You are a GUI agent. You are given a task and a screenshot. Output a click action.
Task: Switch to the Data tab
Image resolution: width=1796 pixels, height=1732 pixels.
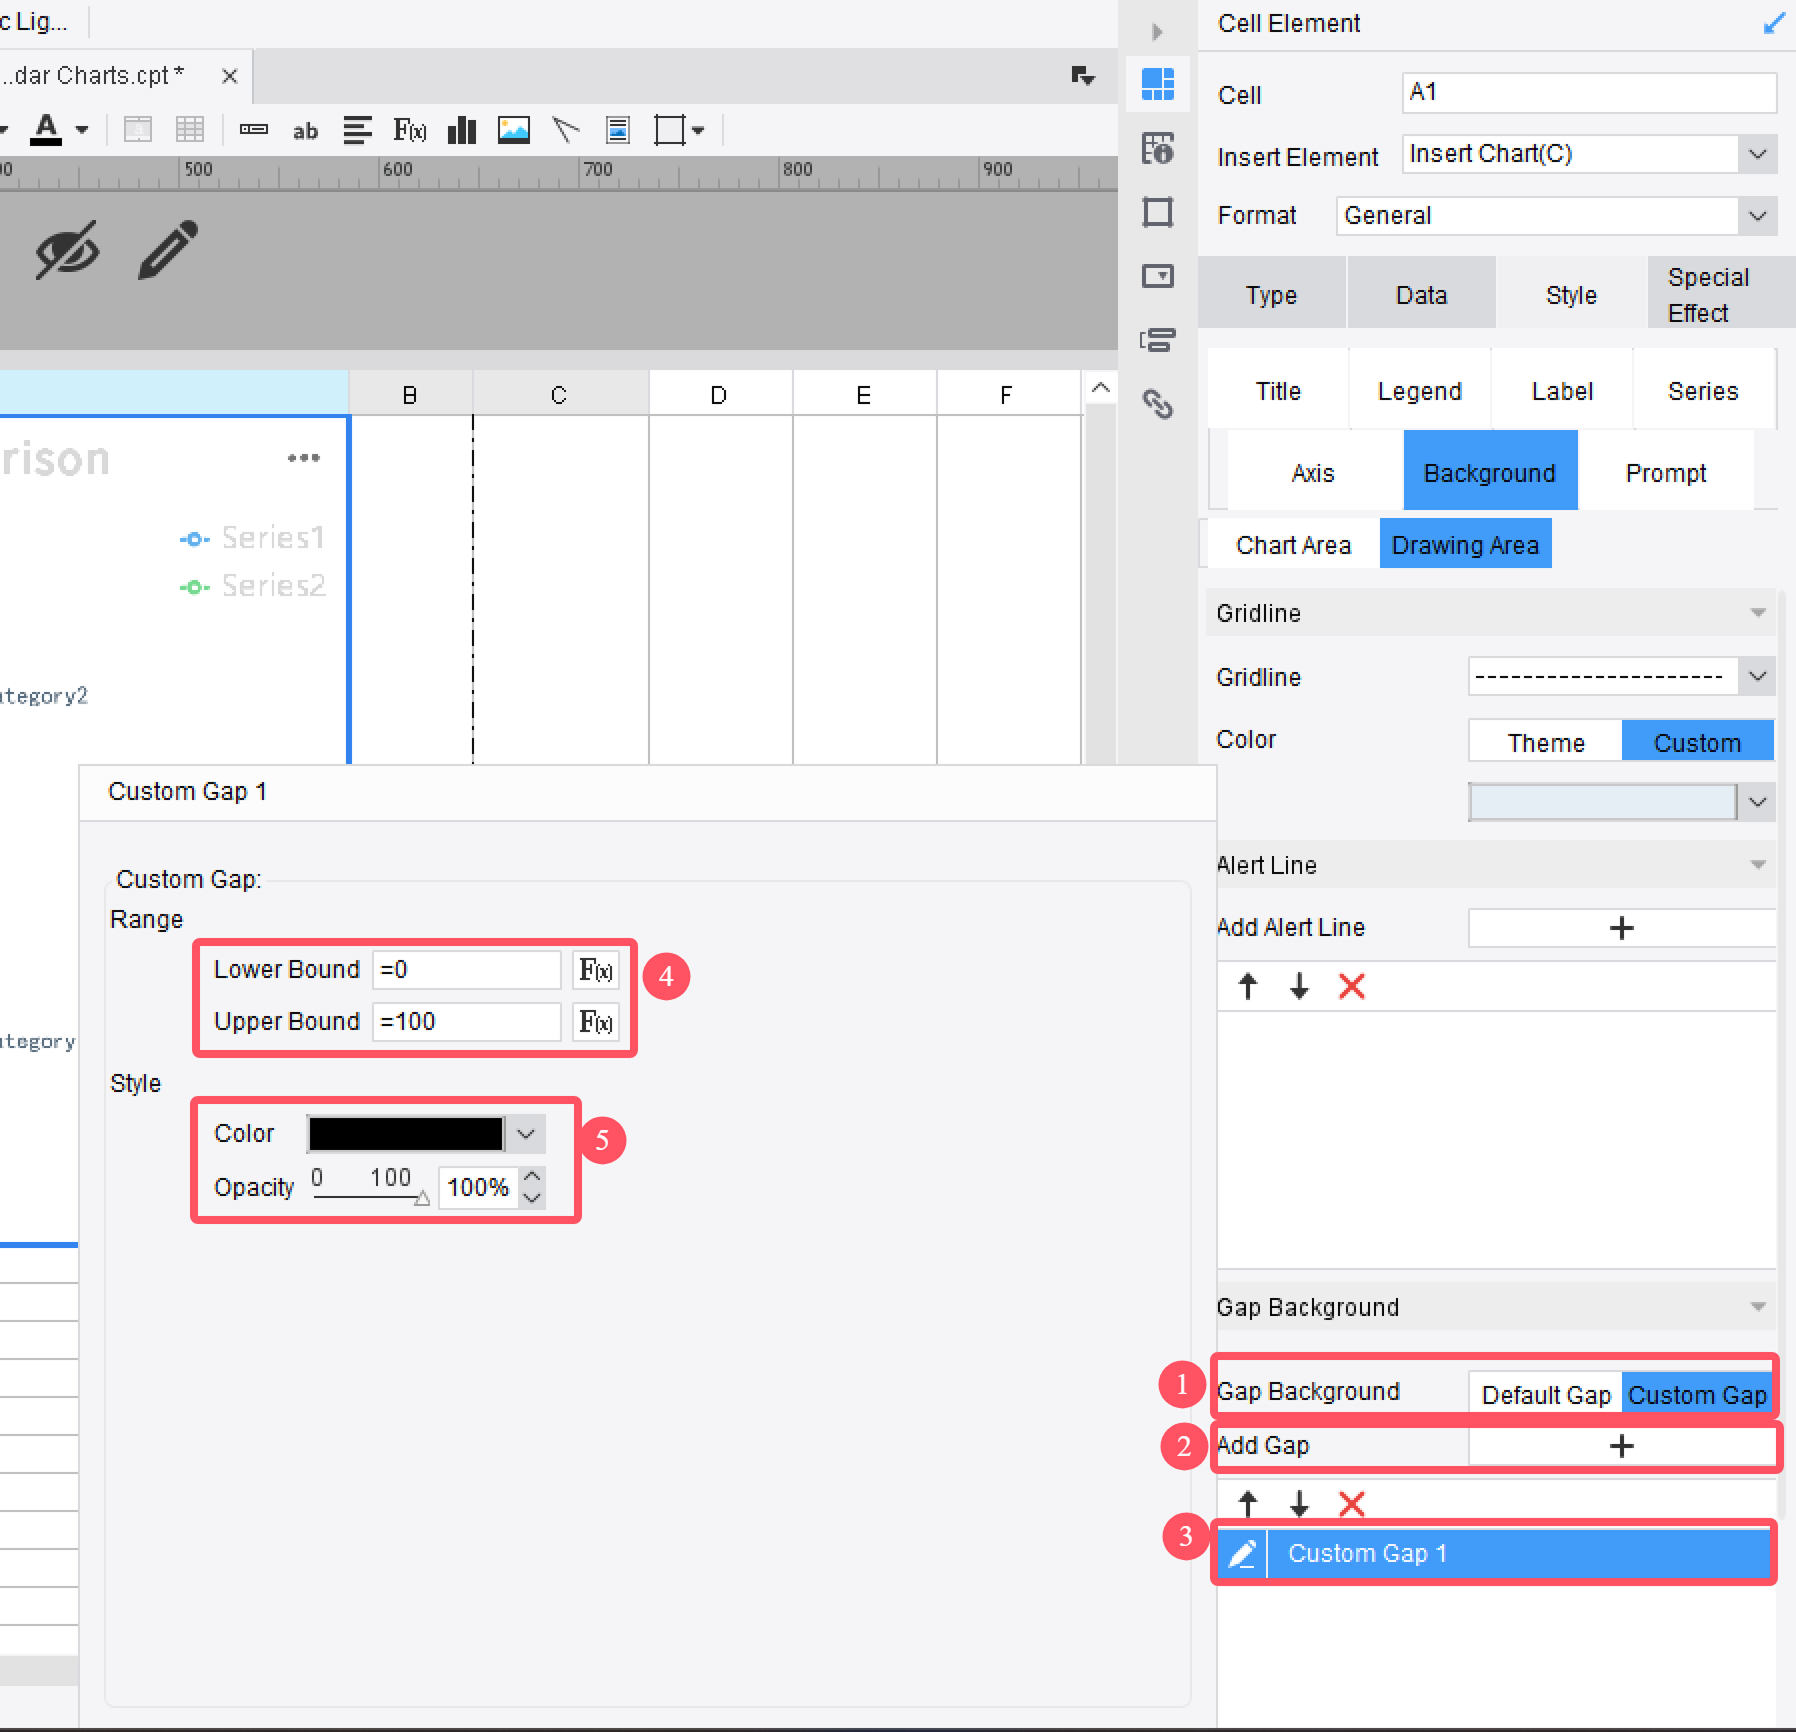tap(1421, 295)
